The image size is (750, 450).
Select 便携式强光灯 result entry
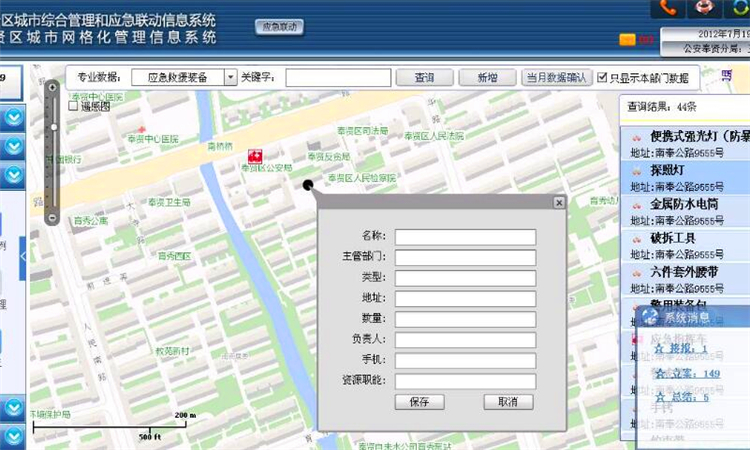(685, 143)
